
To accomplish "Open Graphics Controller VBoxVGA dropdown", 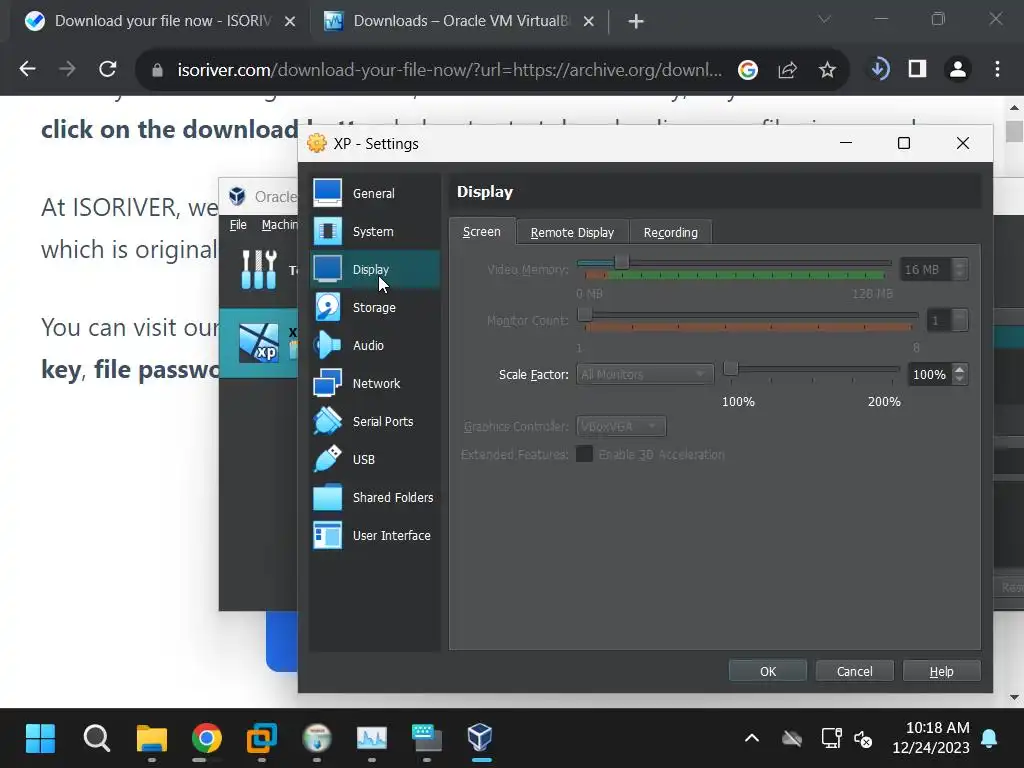I will click(620, 426).
